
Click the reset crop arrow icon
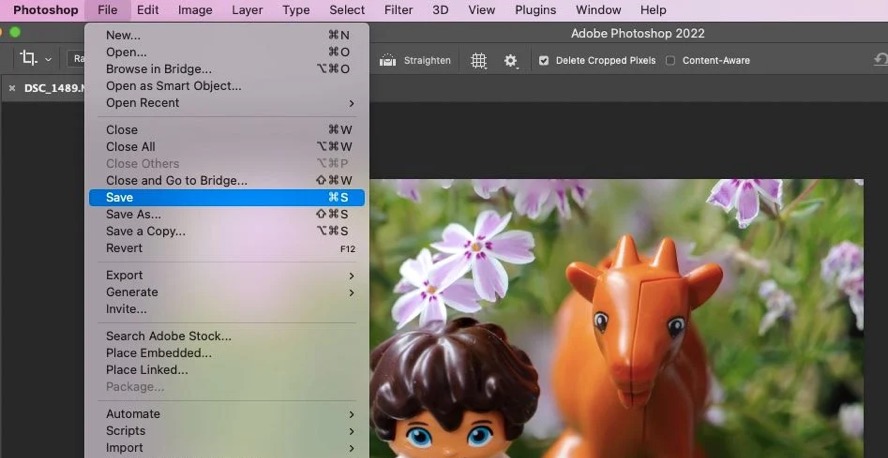pos(880,60)
